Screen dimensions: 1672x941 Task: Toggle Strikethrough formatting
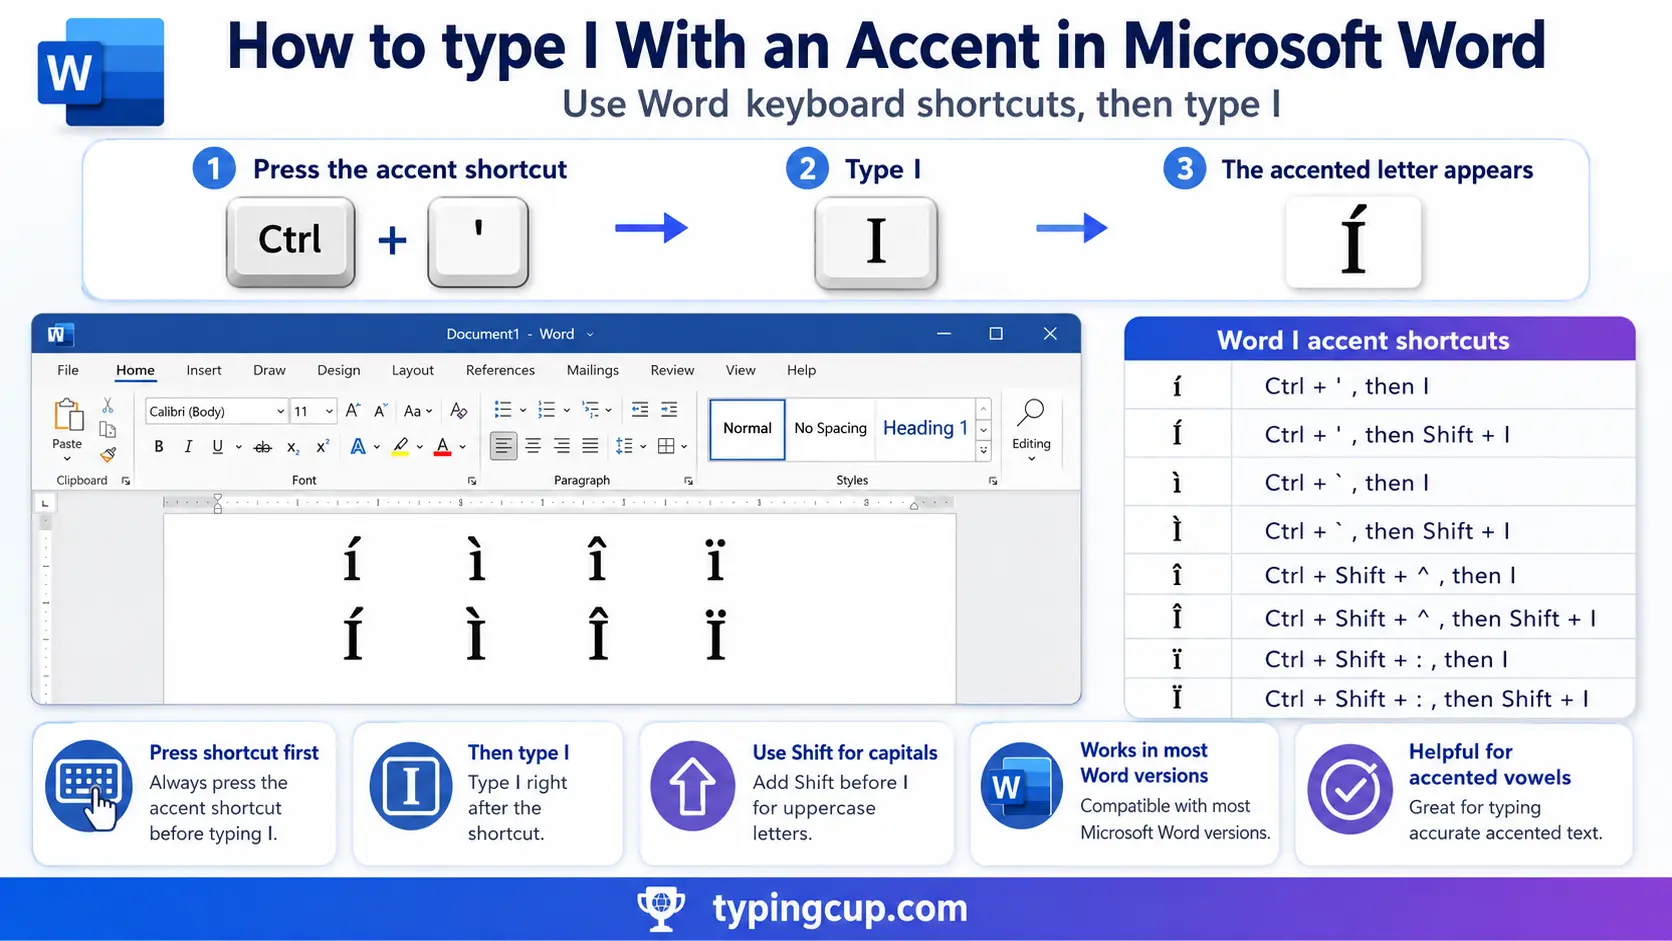point(263,447)
